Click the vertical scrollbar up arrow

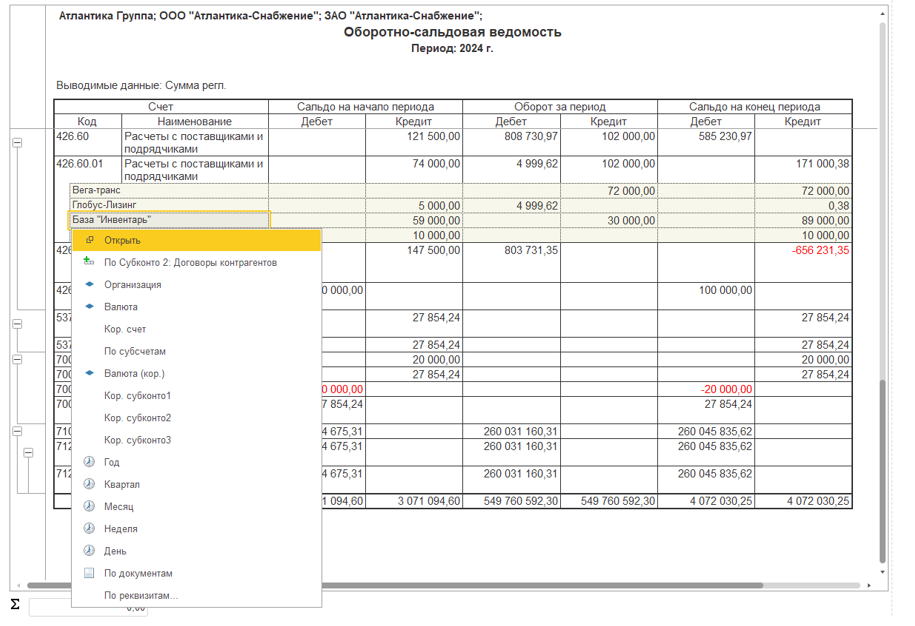click(883, 13)
